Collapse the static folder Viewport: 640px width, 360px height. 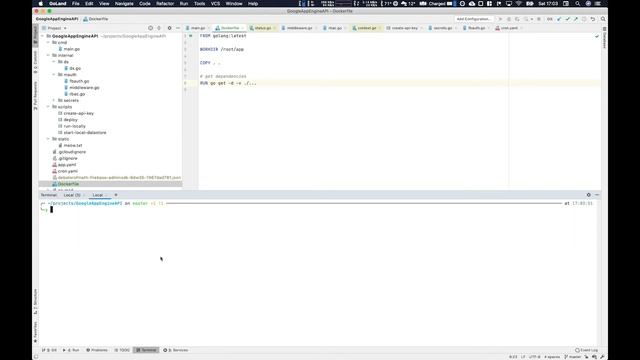pos(49,139)
